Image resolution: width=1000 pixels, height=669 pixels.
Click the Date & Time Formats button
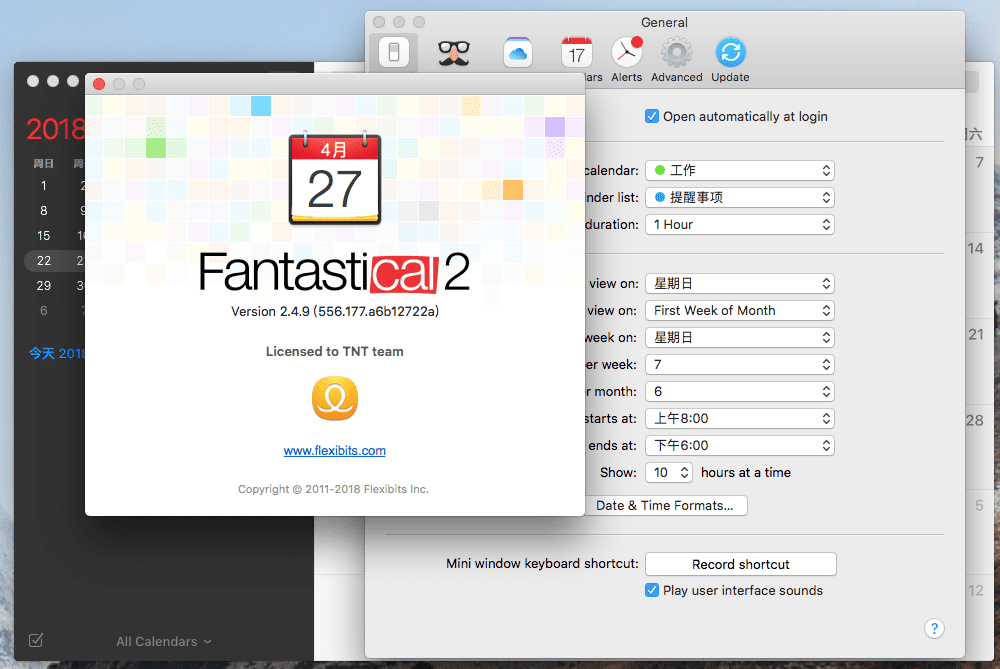665,506
